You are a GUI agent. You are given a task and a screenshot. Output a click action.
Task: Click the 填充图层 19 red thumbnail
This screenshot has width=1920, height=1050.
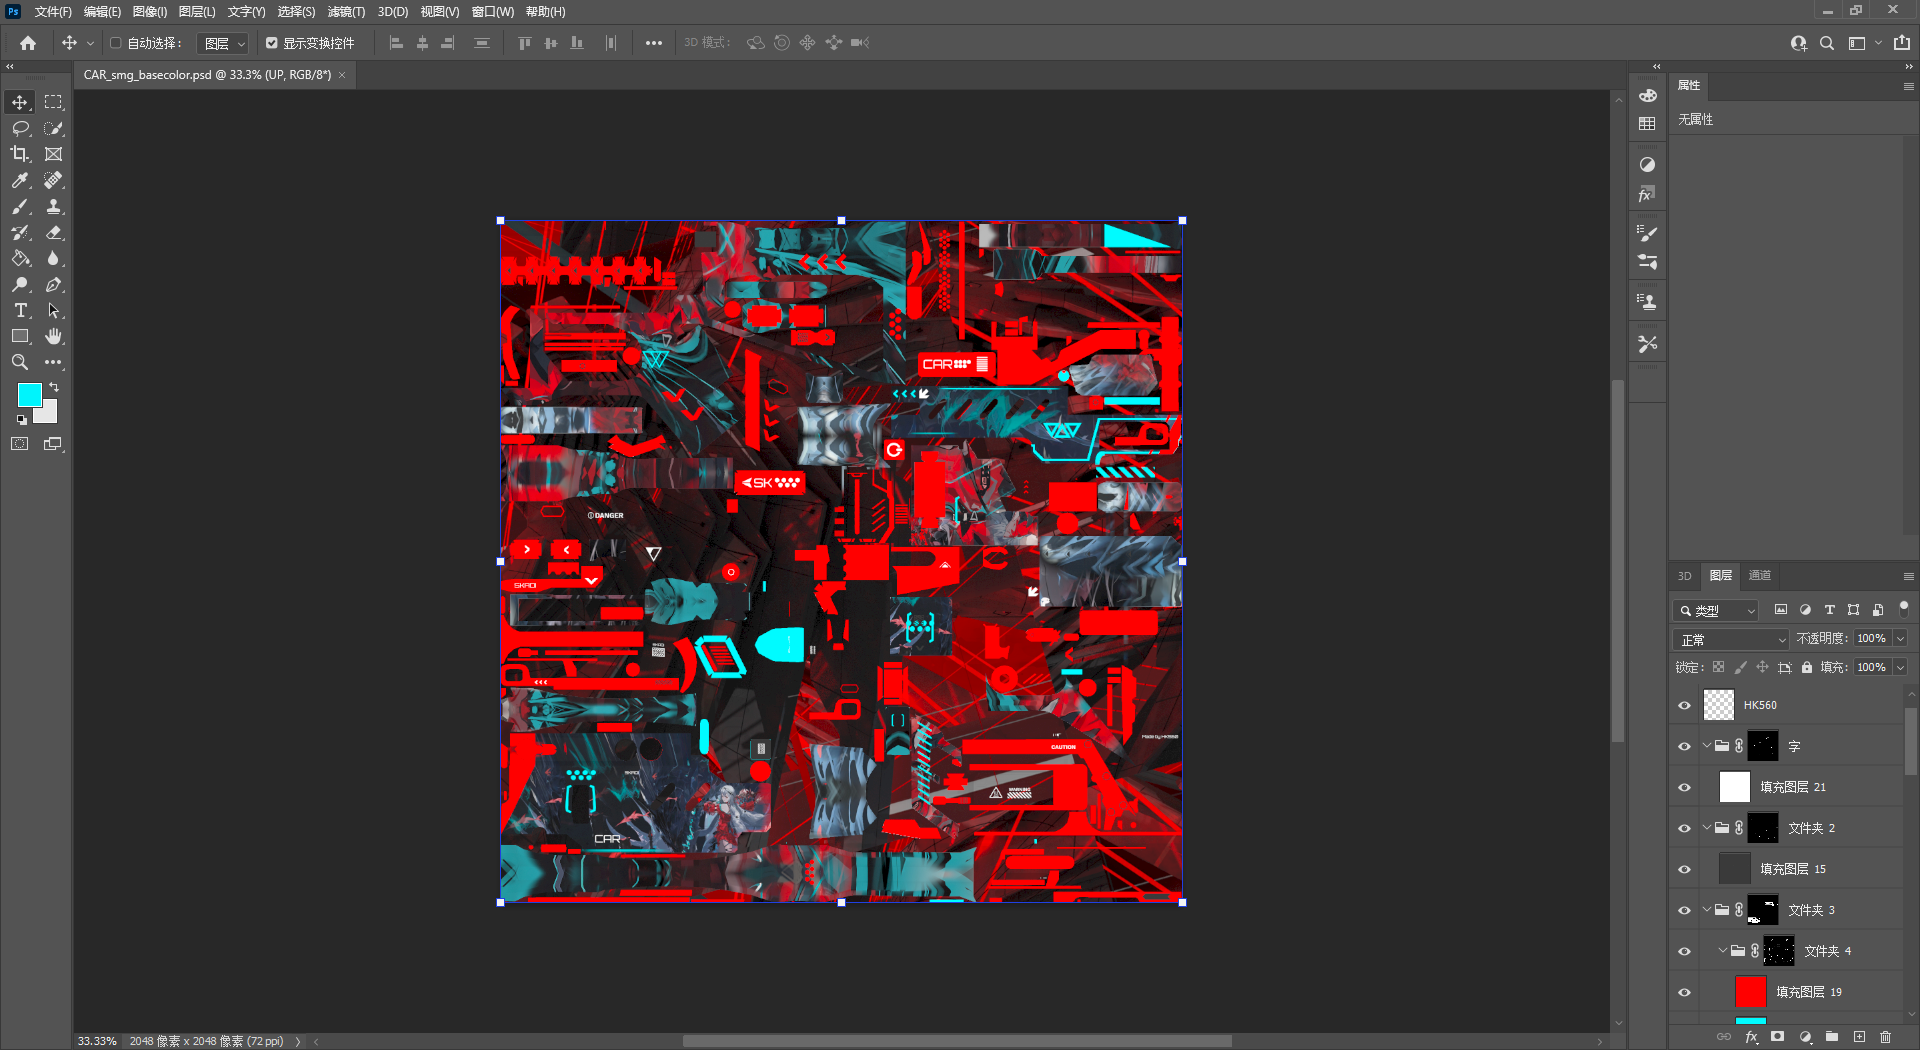1750,992
